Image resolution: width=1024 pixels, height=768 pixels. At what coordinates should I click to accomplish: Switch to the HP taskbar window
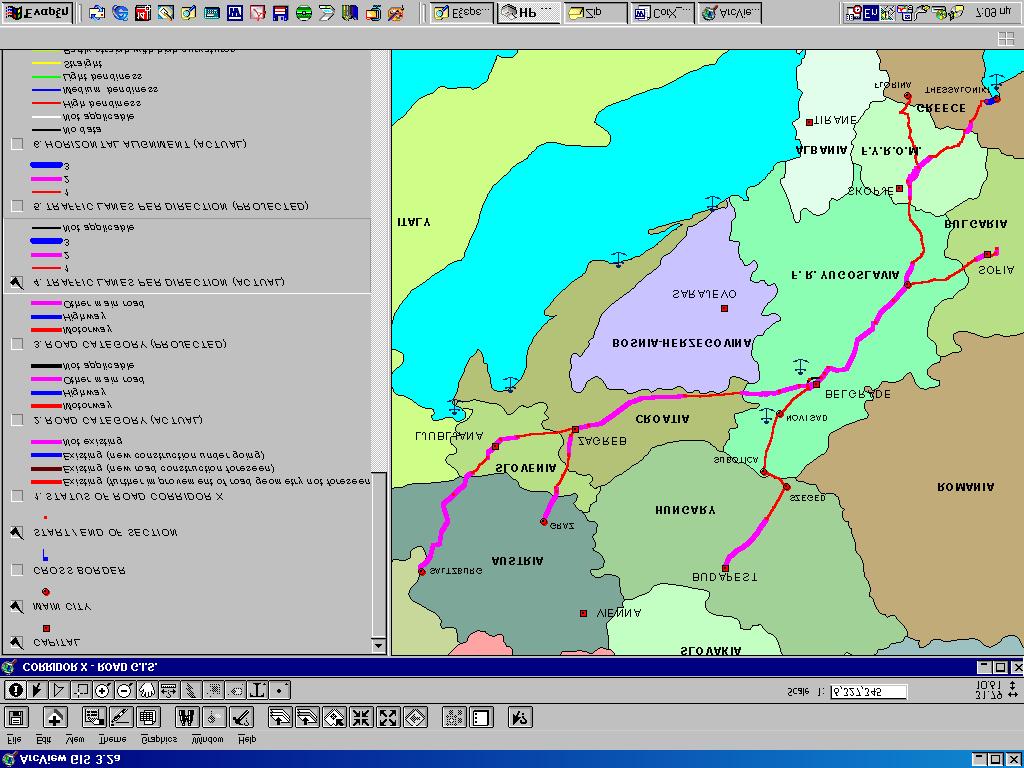tap(528, 12)
